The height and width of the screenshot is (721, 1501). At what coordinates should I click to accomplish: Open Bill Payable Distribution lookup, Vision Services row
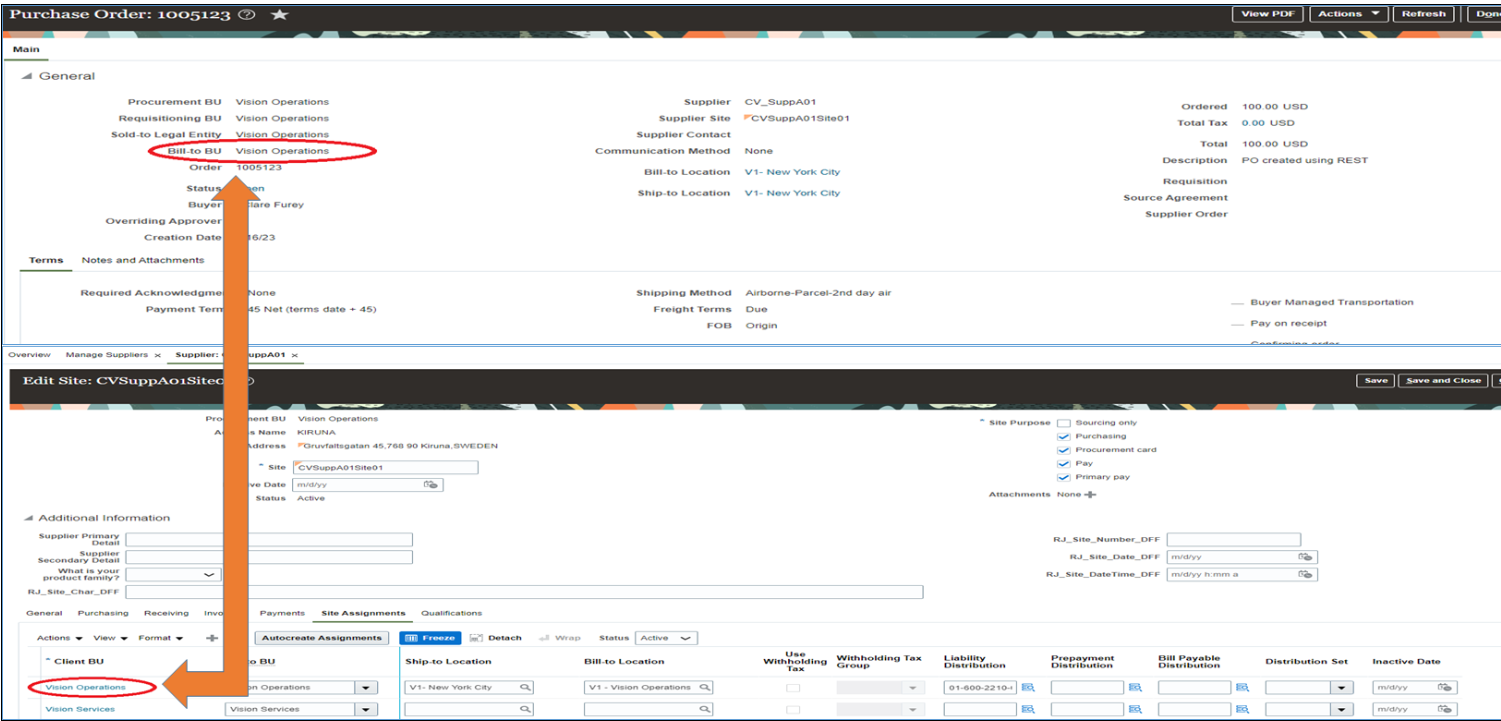pos(1242,710)
